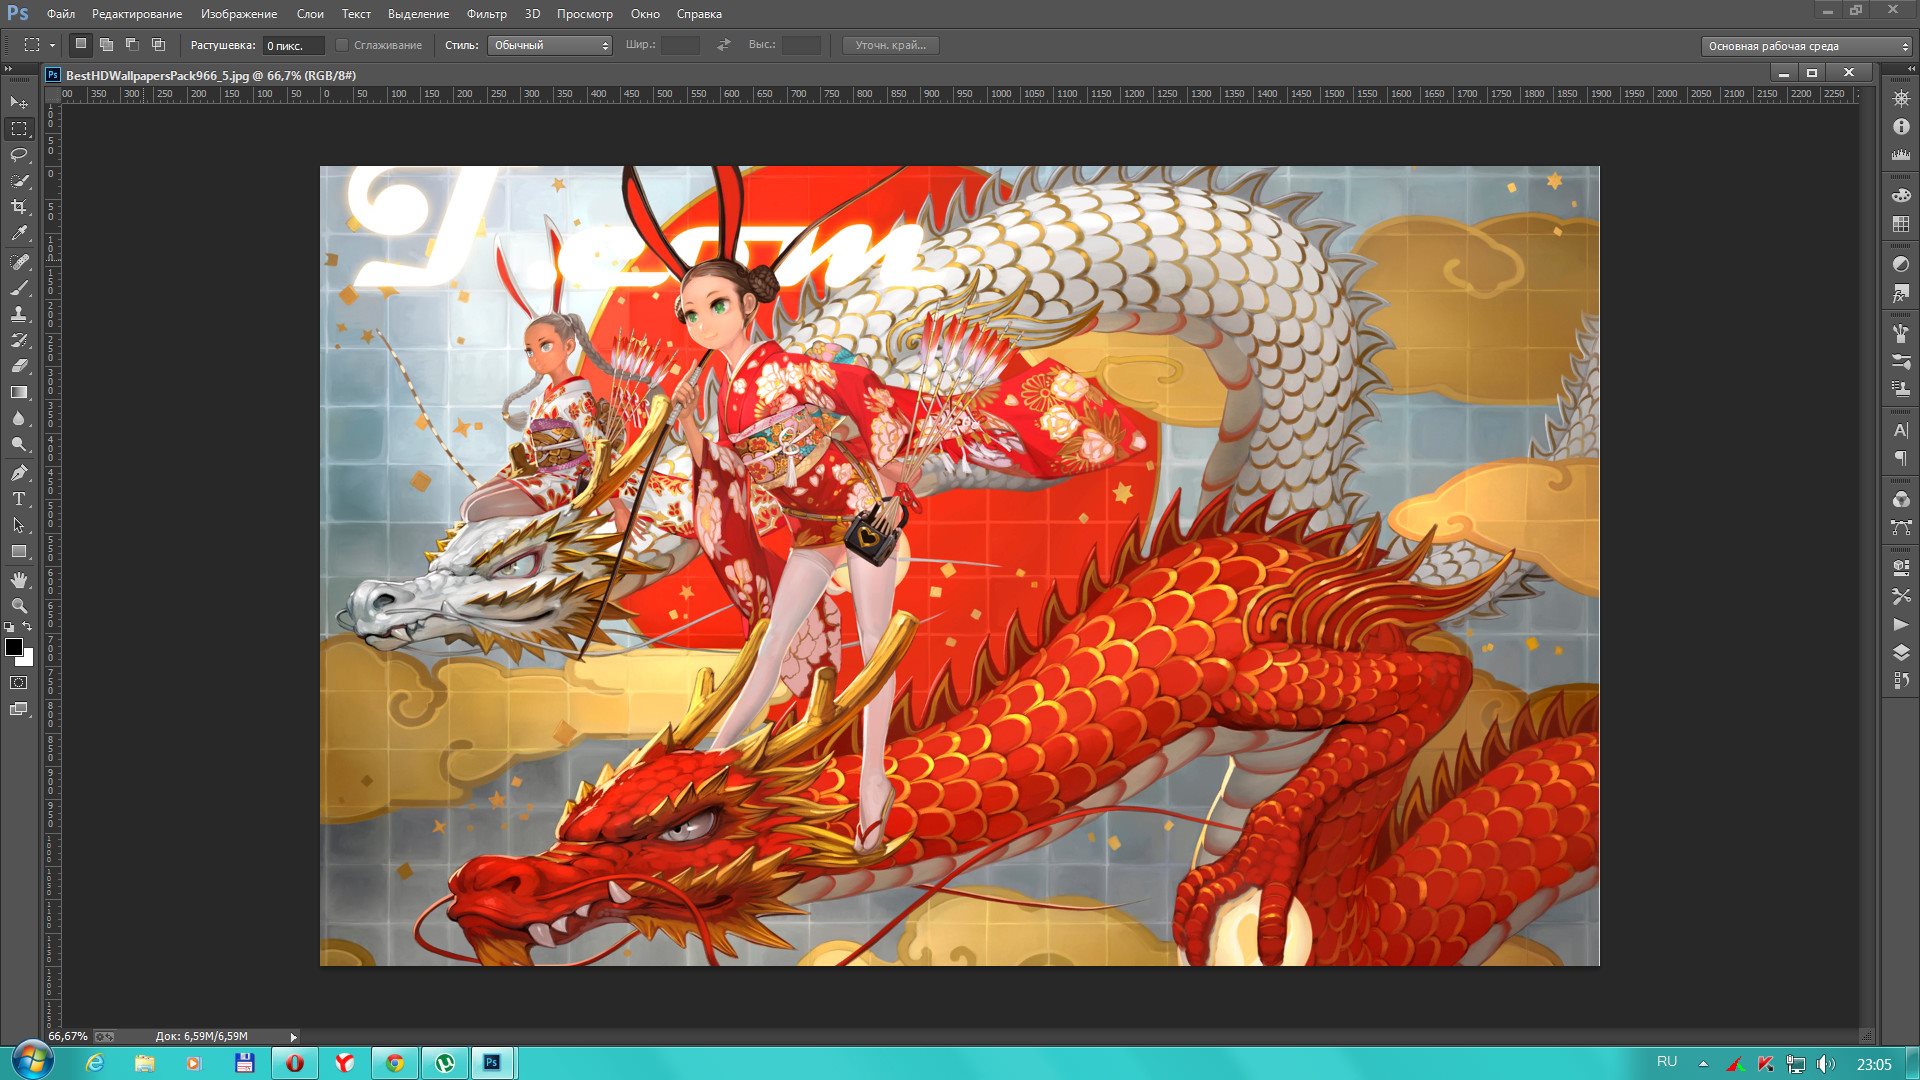Swap width and height arrows button
This screenshot has height=1080, width=1920.
pos(724,45)
